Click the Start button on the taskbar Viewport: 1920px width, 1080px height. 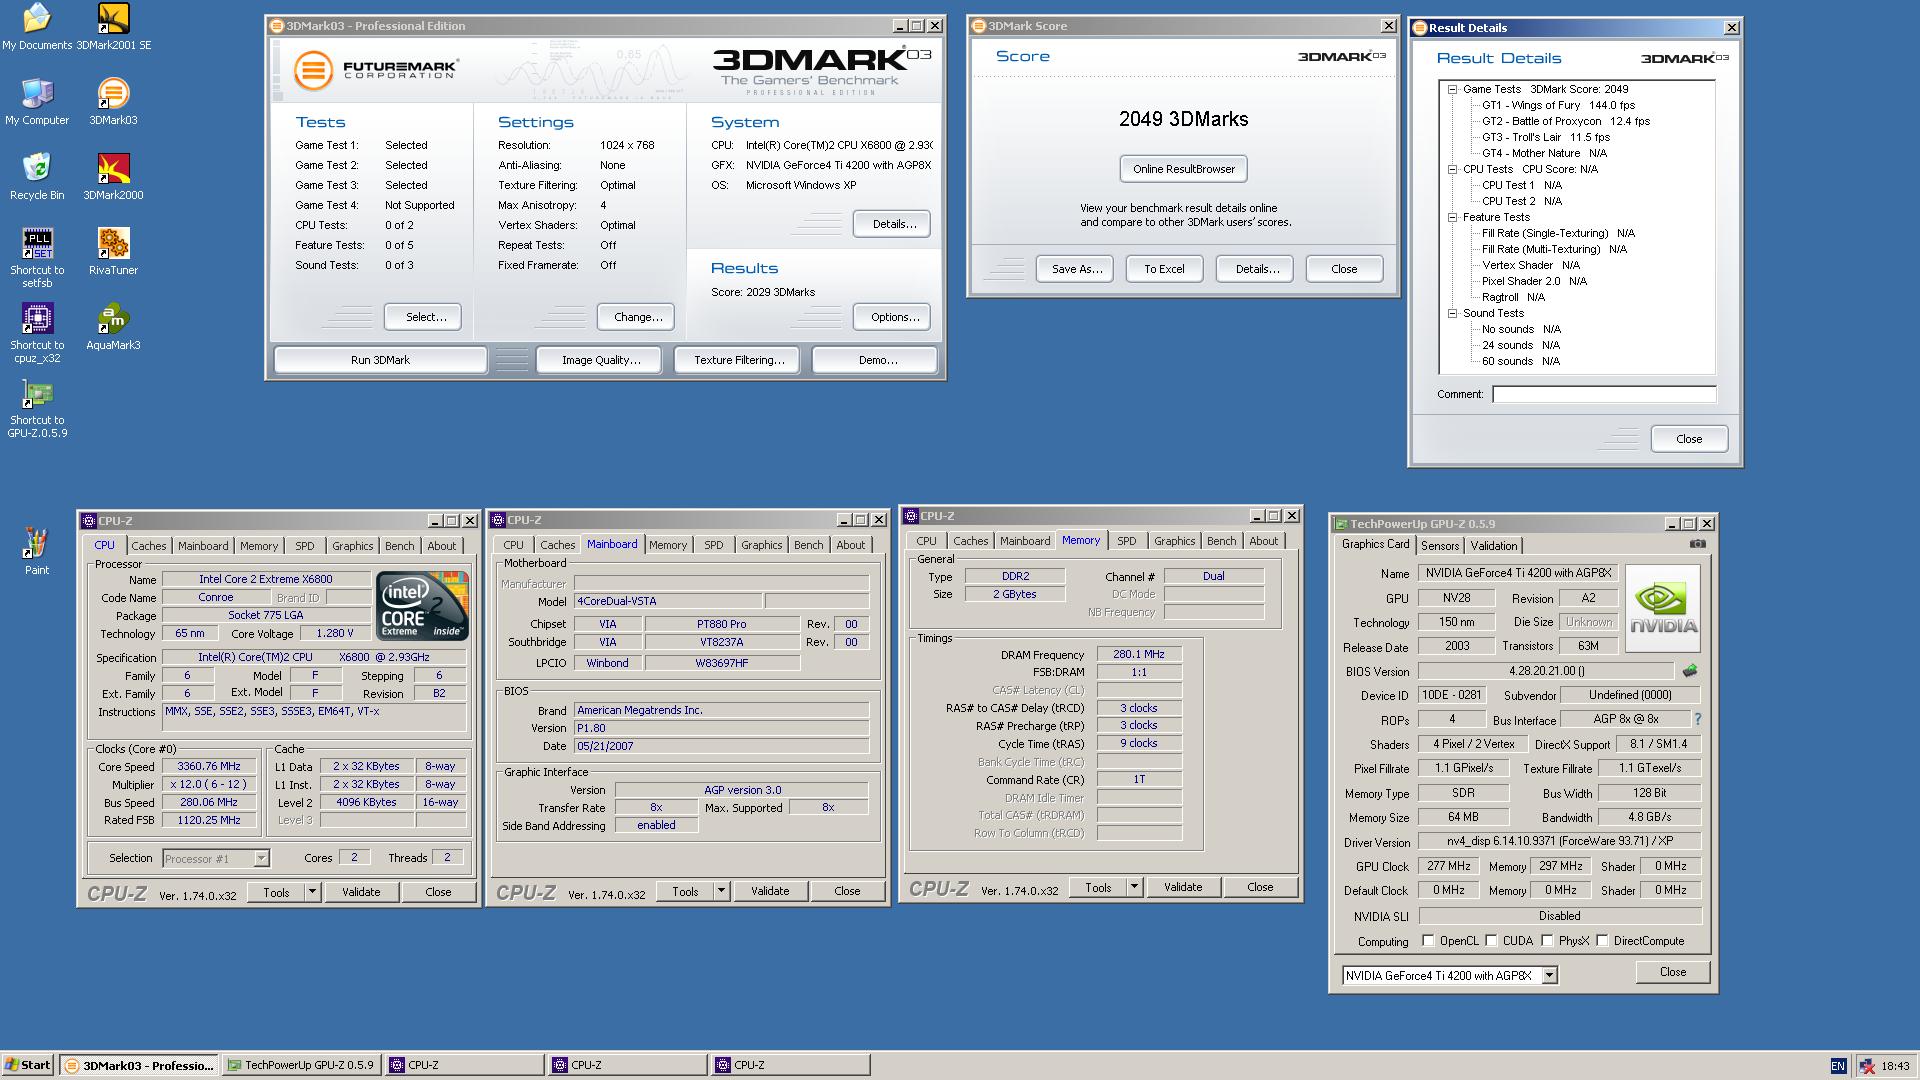28,1065
